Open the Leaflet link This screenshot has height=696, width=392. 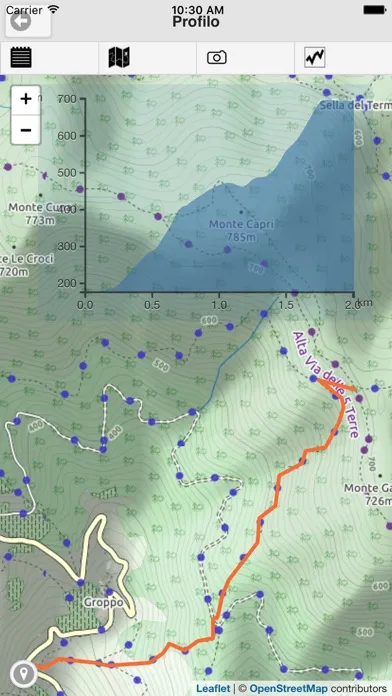(213, 689)
